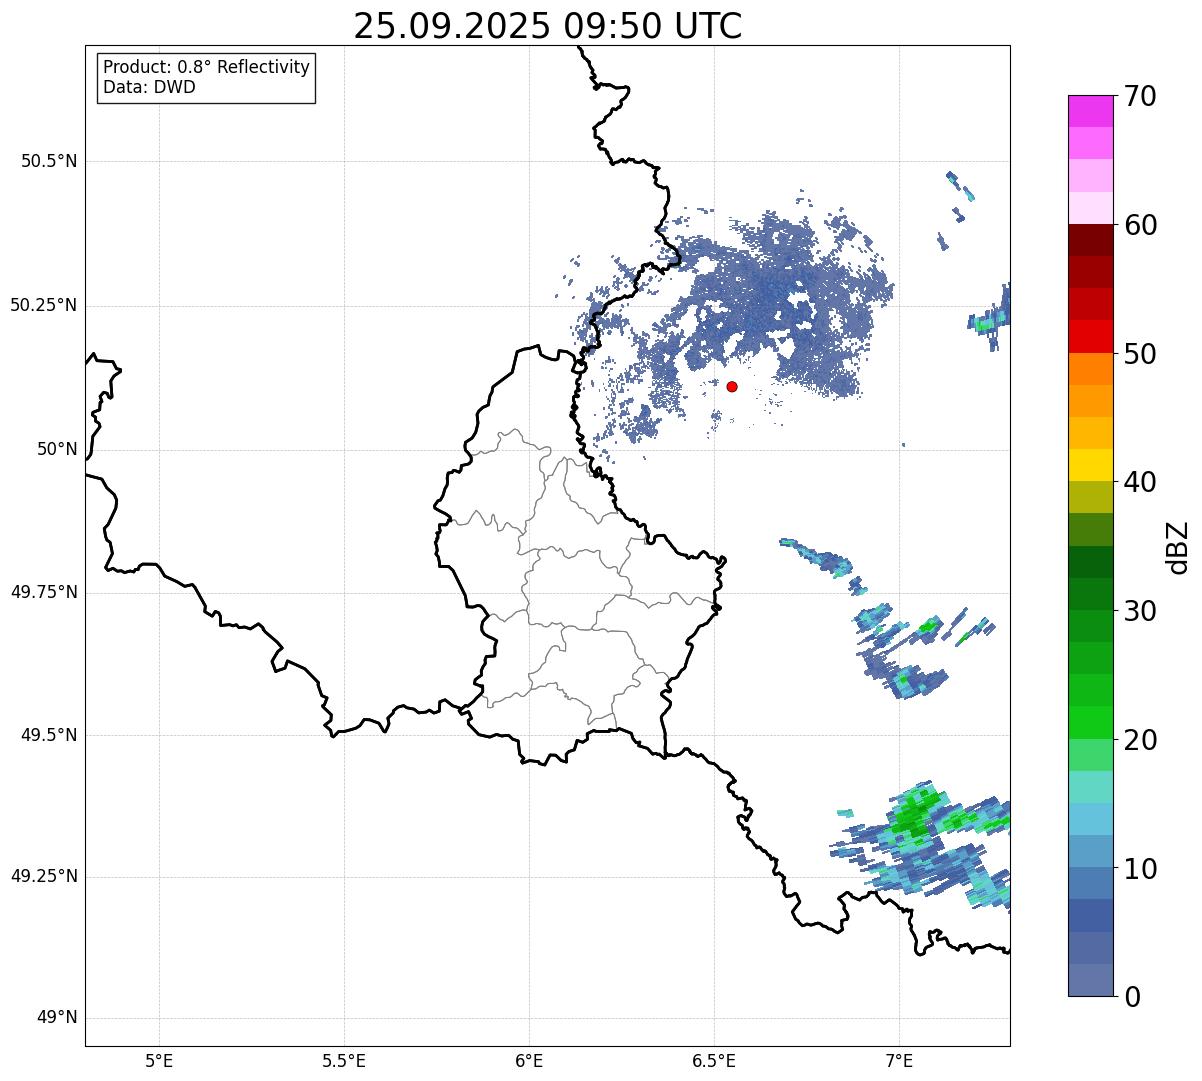Select the yellow colorbar swatch at 40 dBZ
1202x1081 pixels.
(x=1090, y=466)
